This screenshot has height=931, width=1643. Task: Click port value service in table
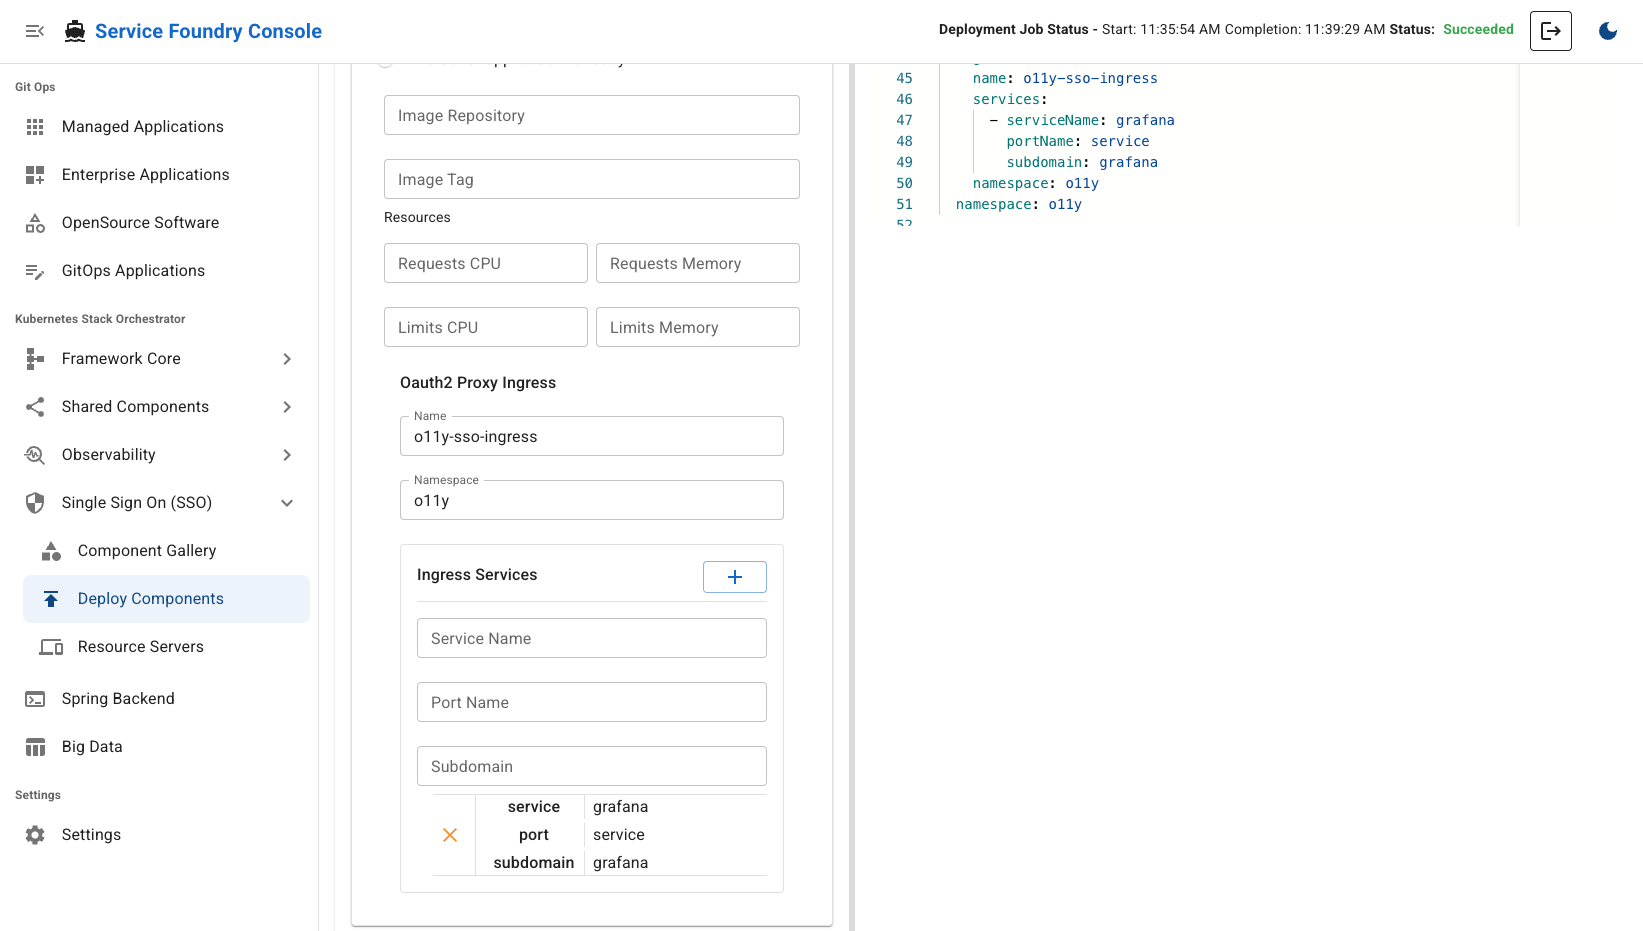619,835
